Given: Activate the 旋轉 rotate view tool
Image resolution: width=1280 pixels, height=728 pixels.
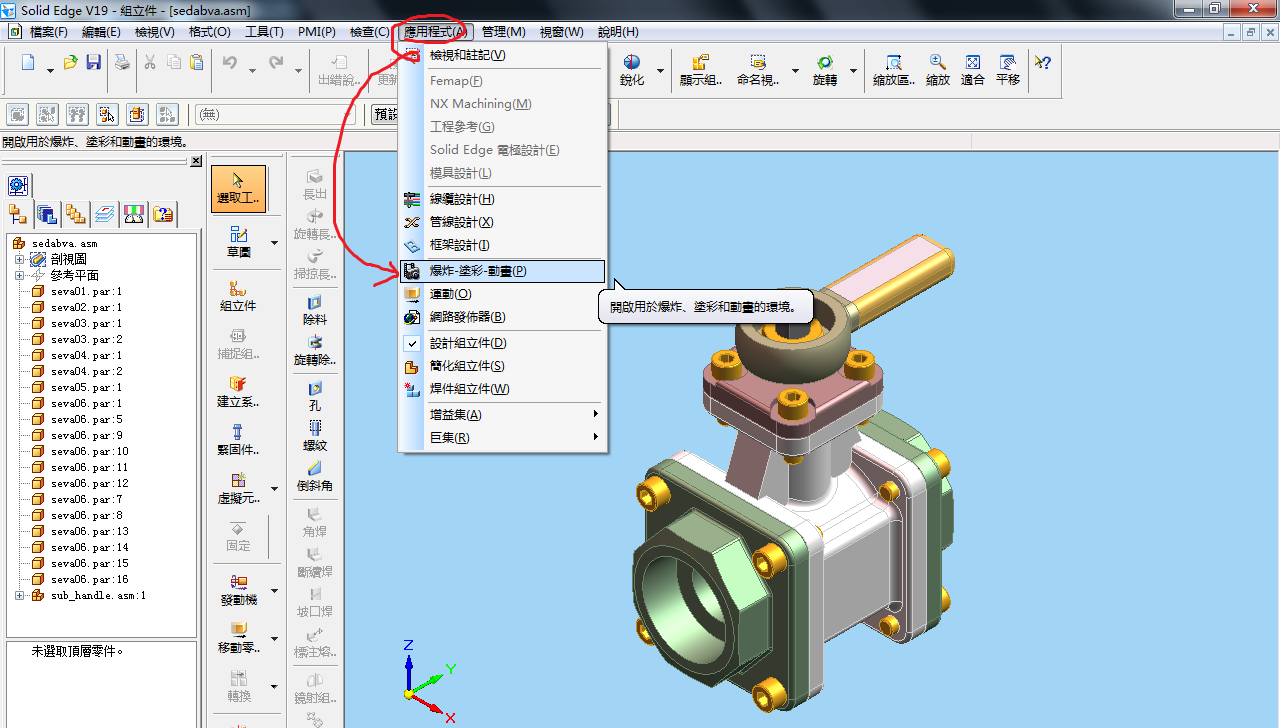Looking at the screenshot, I should pos(825,71).
